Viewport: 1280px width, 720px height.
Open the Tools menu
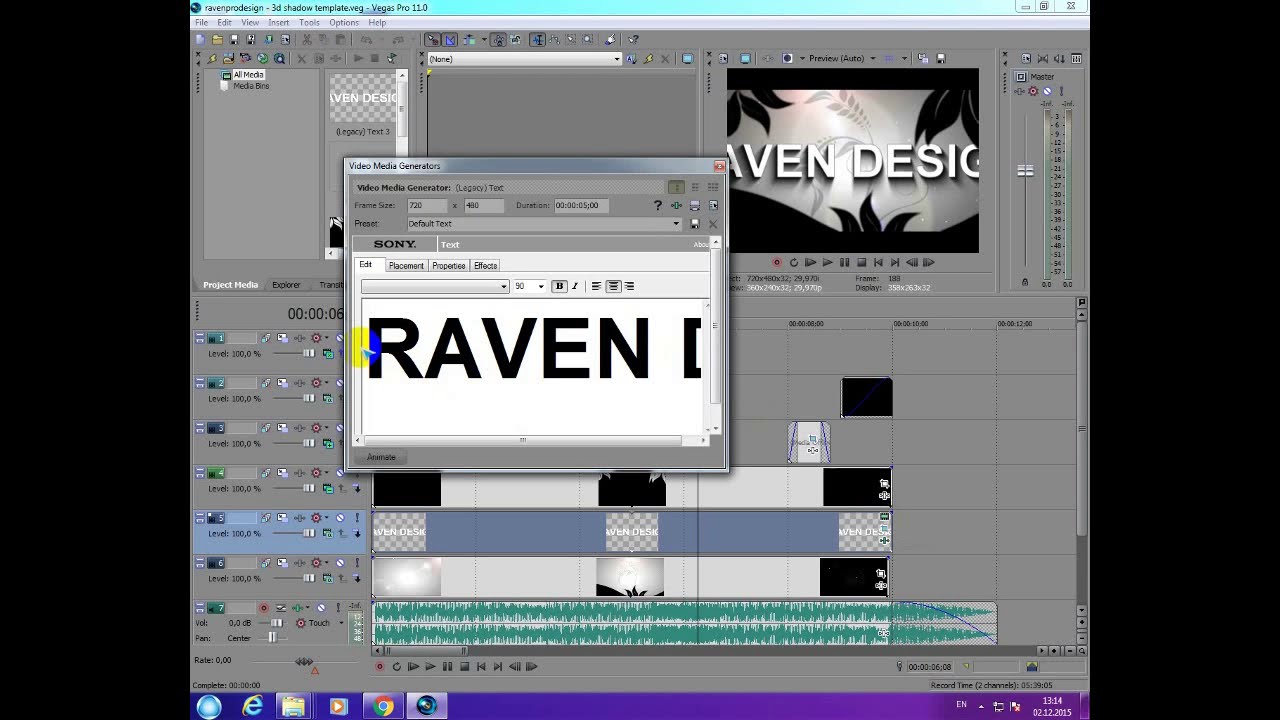tap(309, 22)
